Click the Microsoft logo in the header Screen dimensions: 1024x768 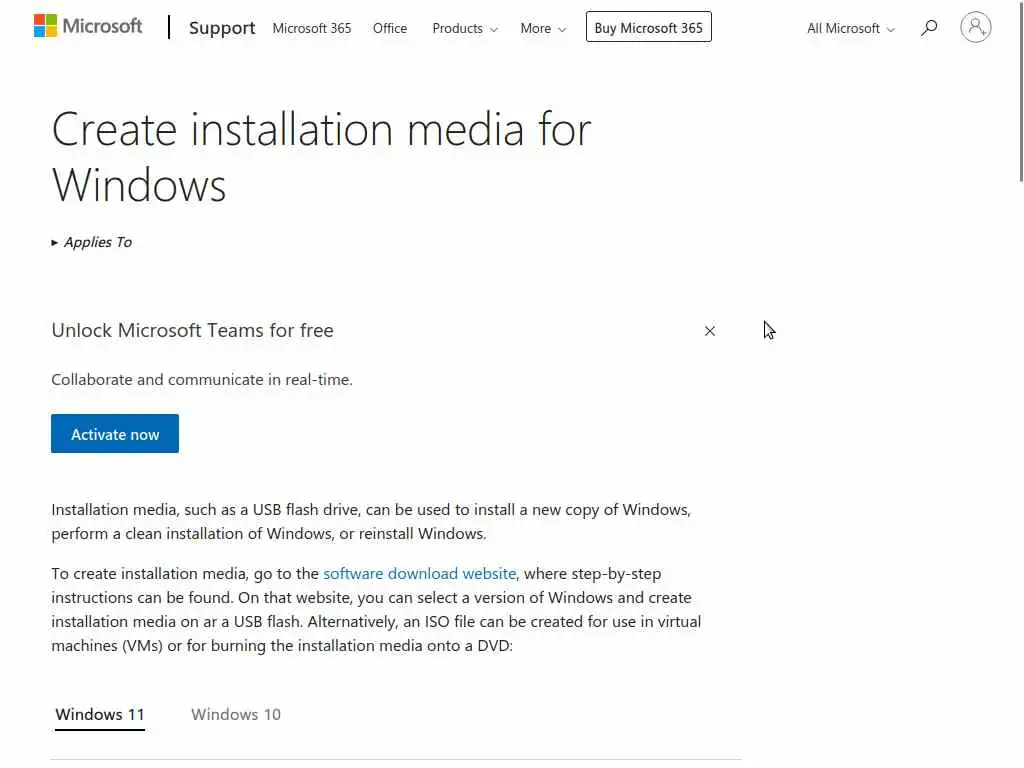click(x=88, y=26)
